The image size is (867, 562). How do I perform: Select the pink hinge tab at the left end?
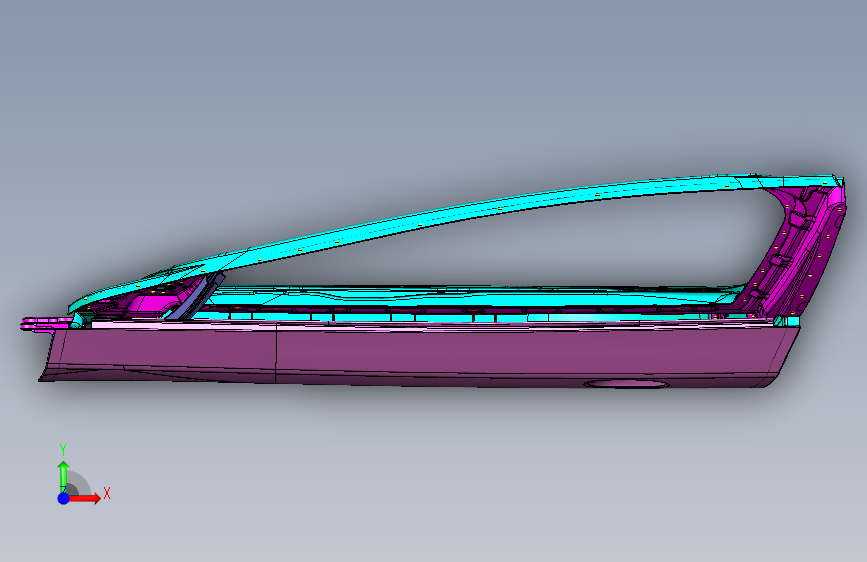[x=45, y=324]
